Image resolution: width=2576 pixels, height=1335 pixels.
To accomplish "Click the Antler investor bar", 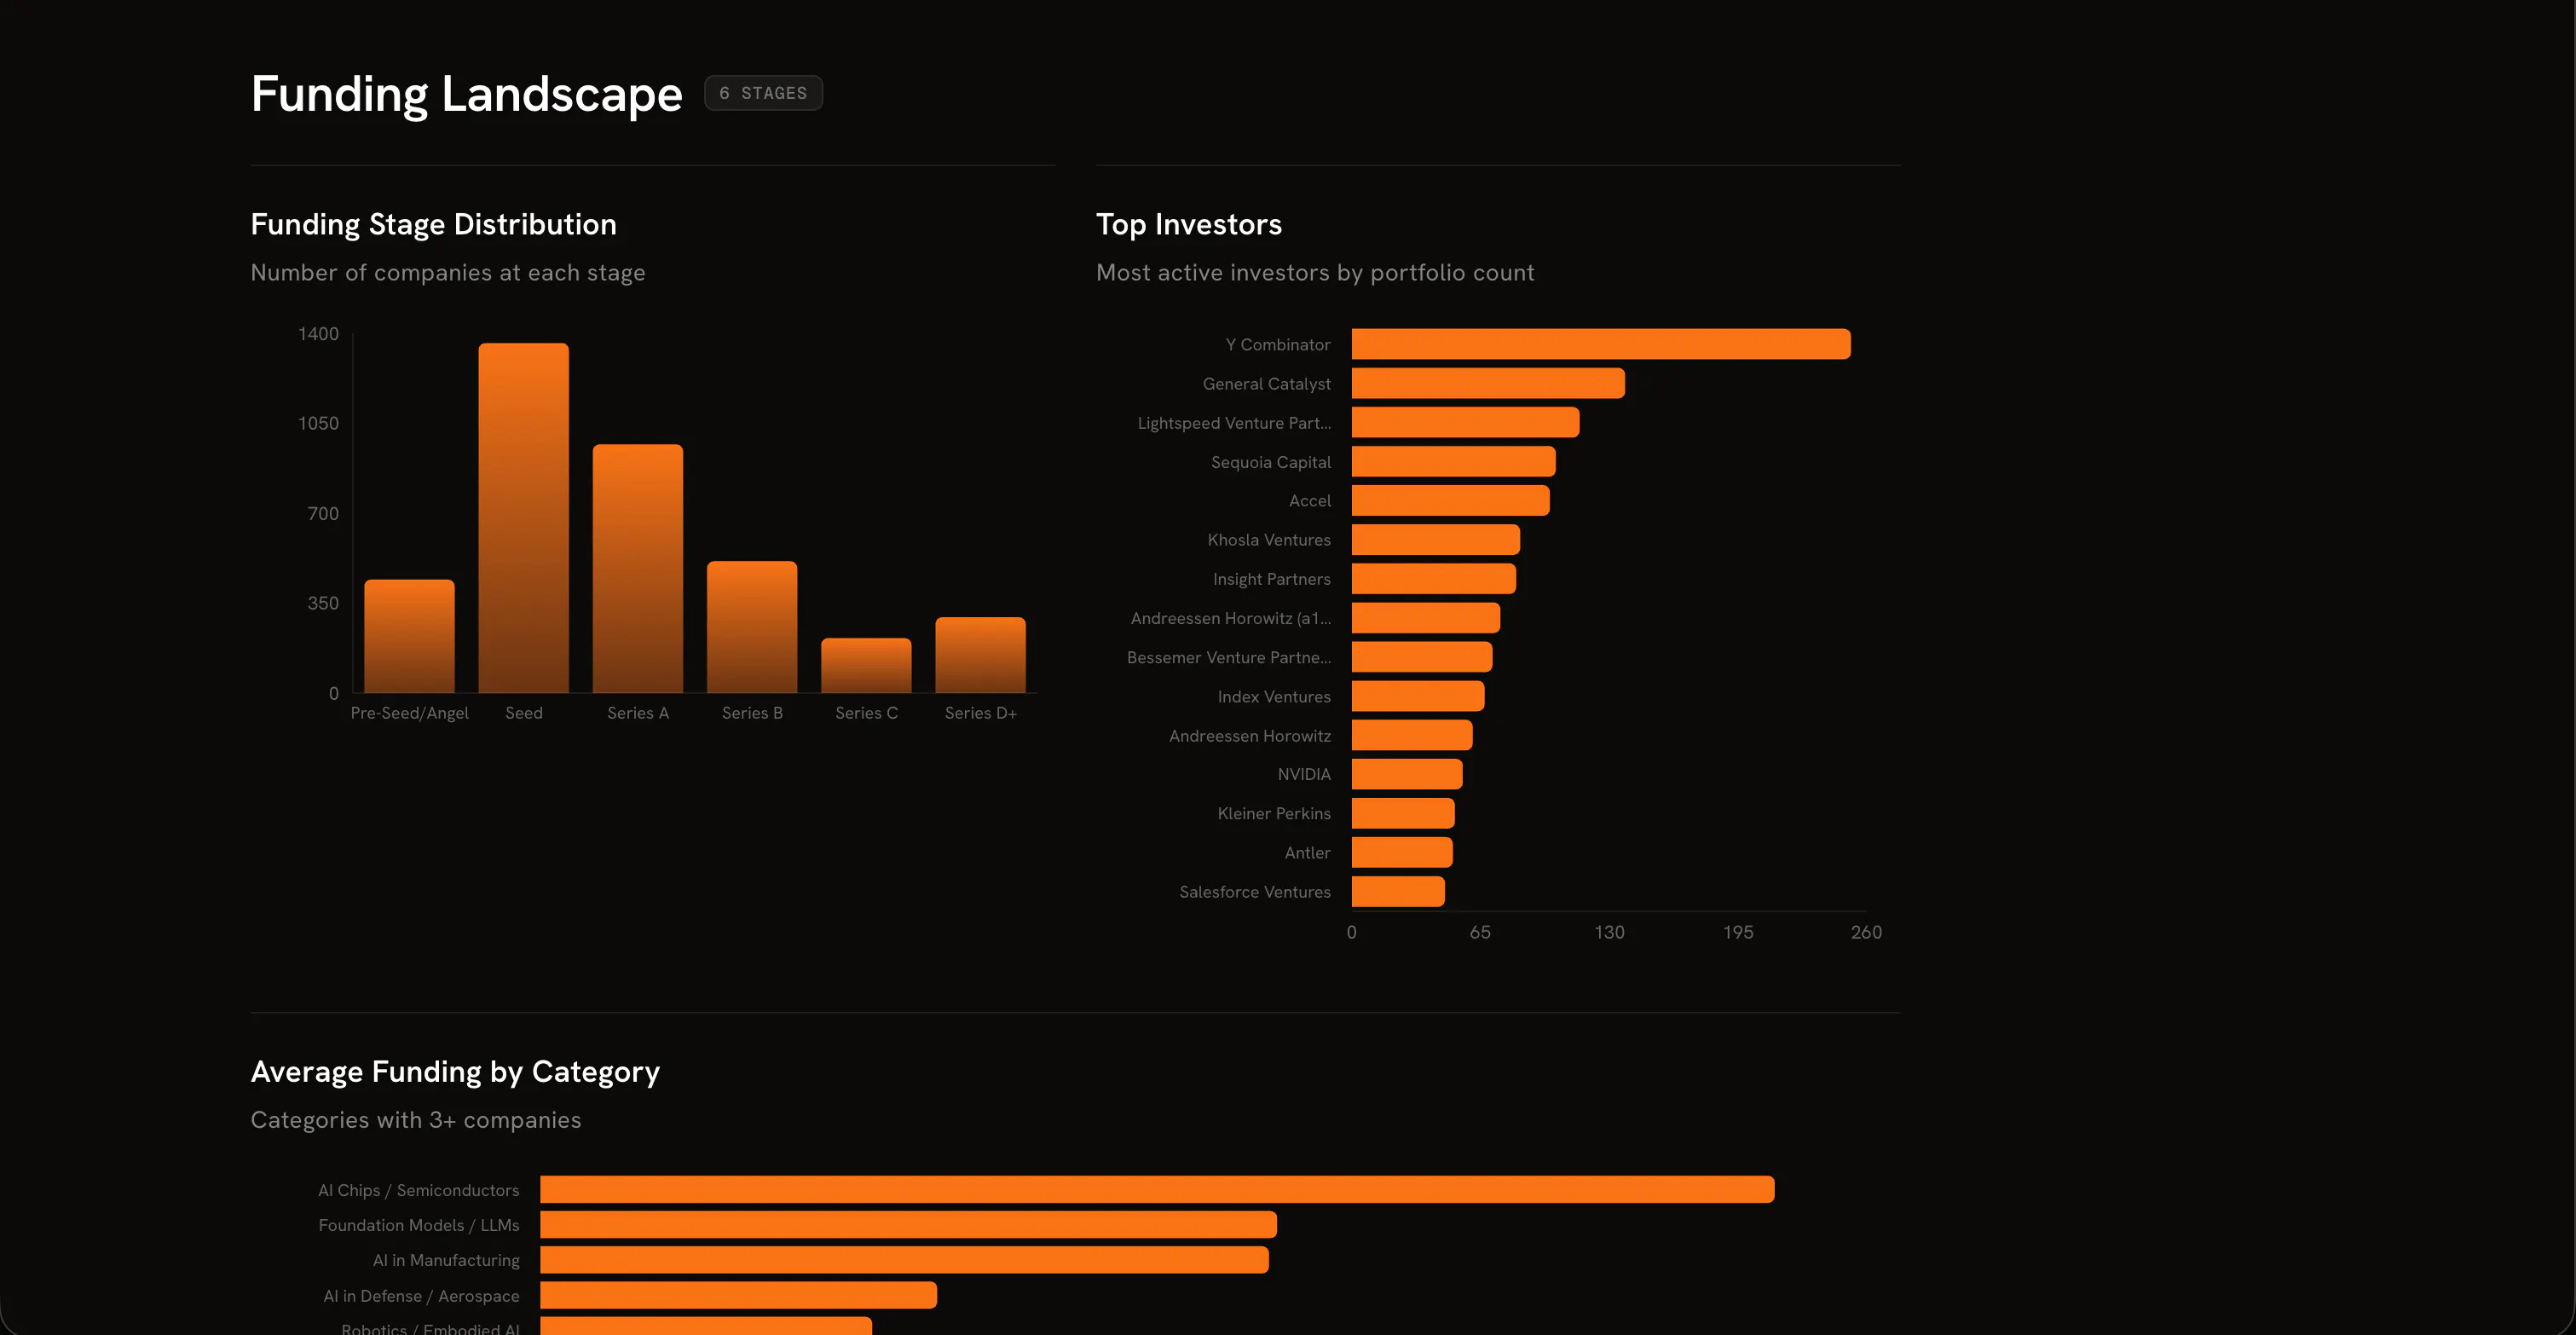I will pos(1401,852).
